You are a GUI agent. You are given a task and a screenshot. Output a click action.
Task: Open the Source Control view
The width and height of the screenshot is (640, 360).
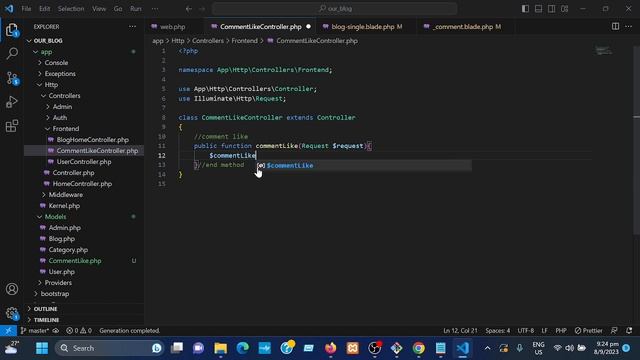[x=12, y=78]
